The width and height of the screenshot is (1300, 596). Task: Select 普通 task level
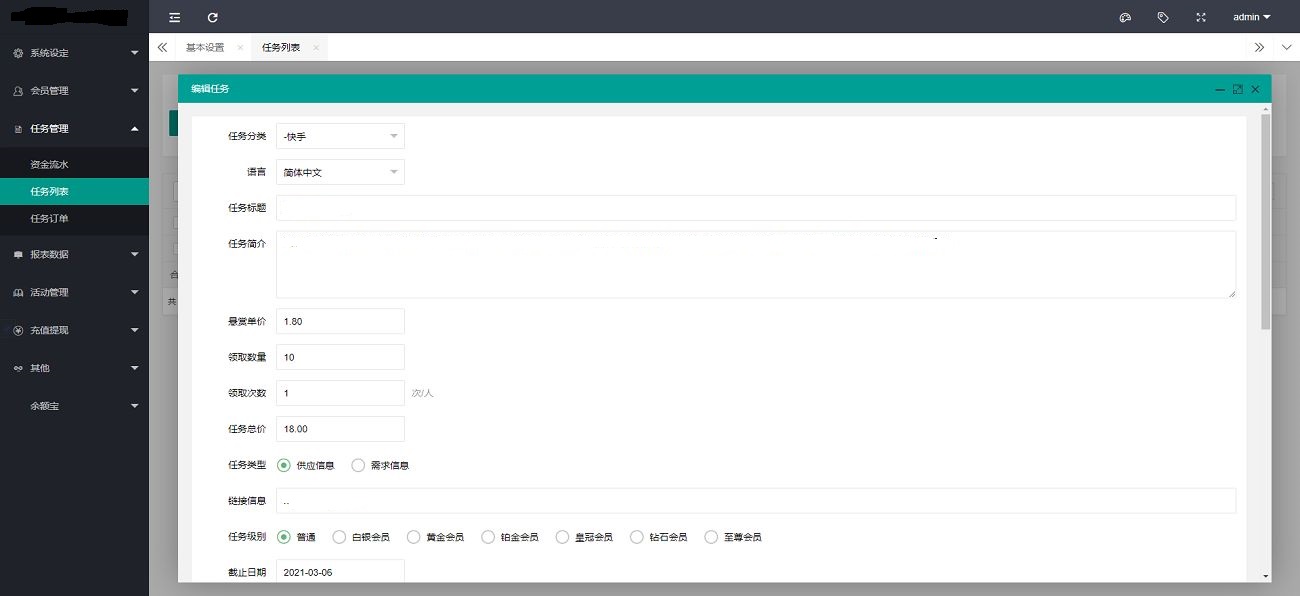pyautogui.click(x=297, y=537)
